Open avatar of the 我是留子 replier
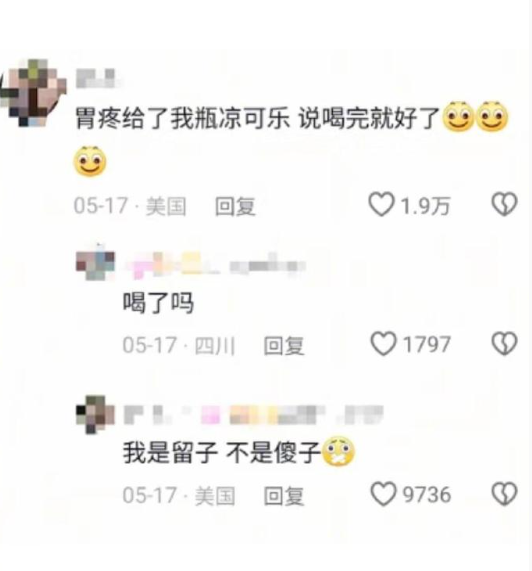 95,415
